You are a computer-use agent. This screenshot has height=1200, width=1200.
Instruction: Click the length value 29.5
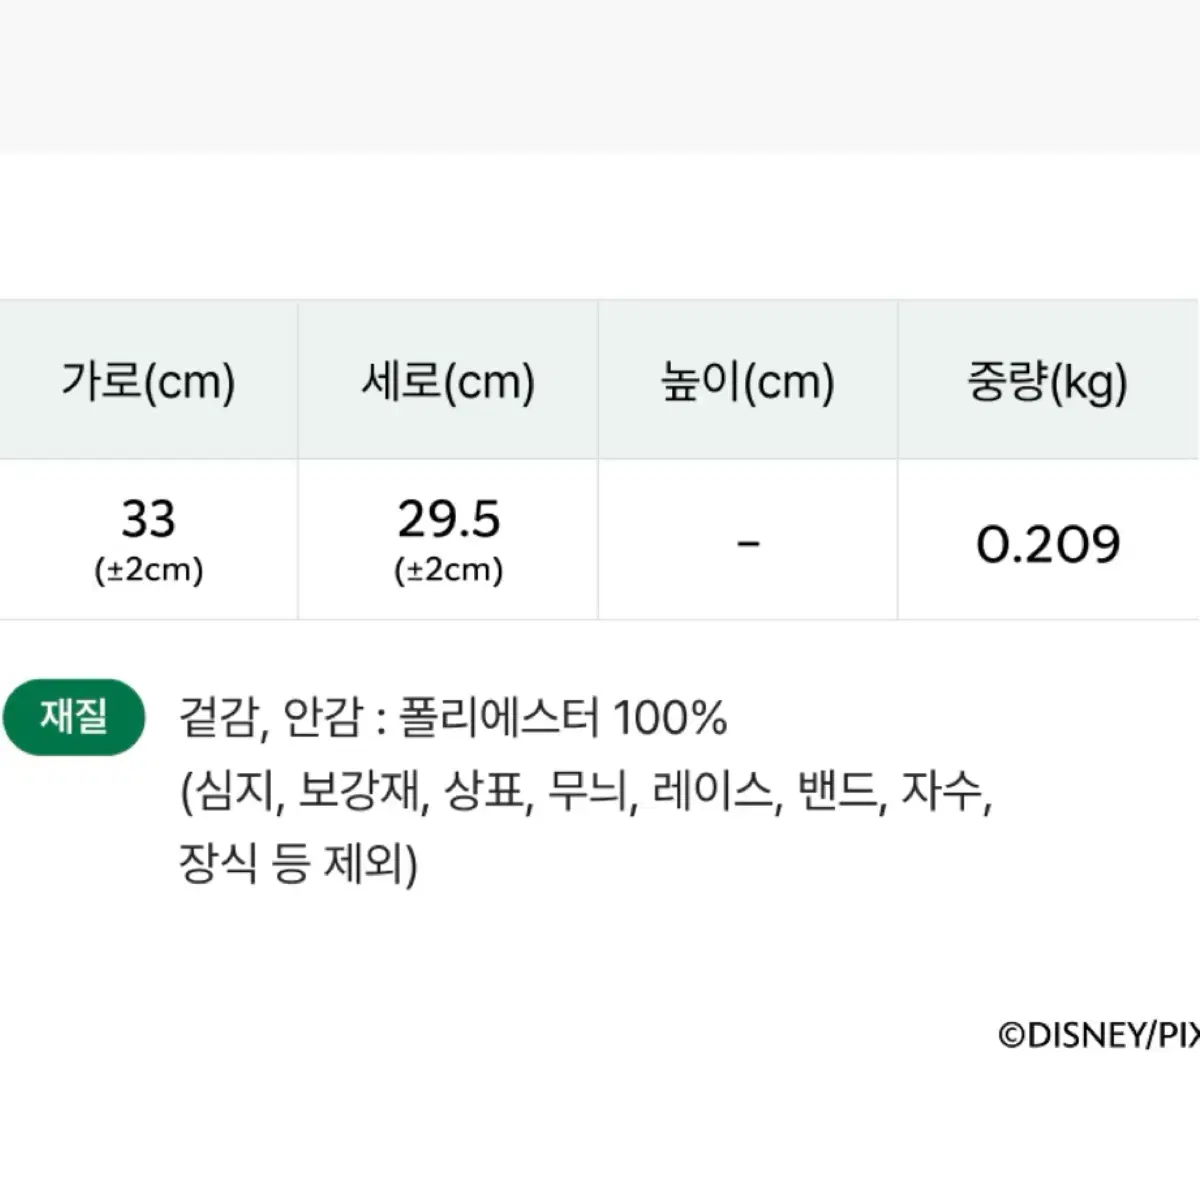[x=448, y=519]
